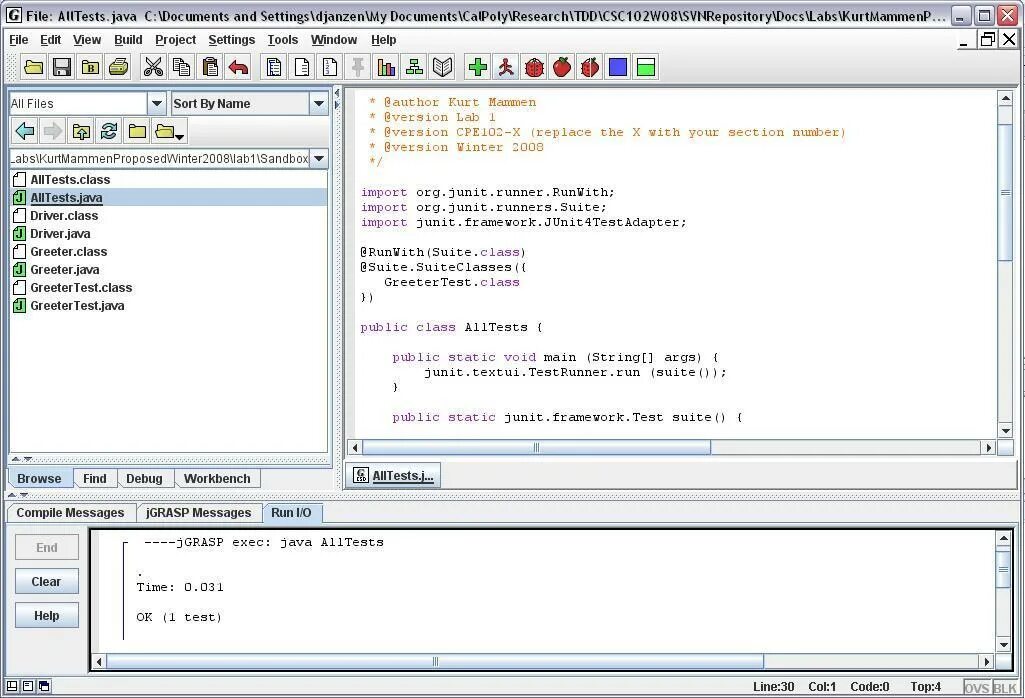Click the scissors Cut icon
This screenshot has width=1025, height=698.
154,67
